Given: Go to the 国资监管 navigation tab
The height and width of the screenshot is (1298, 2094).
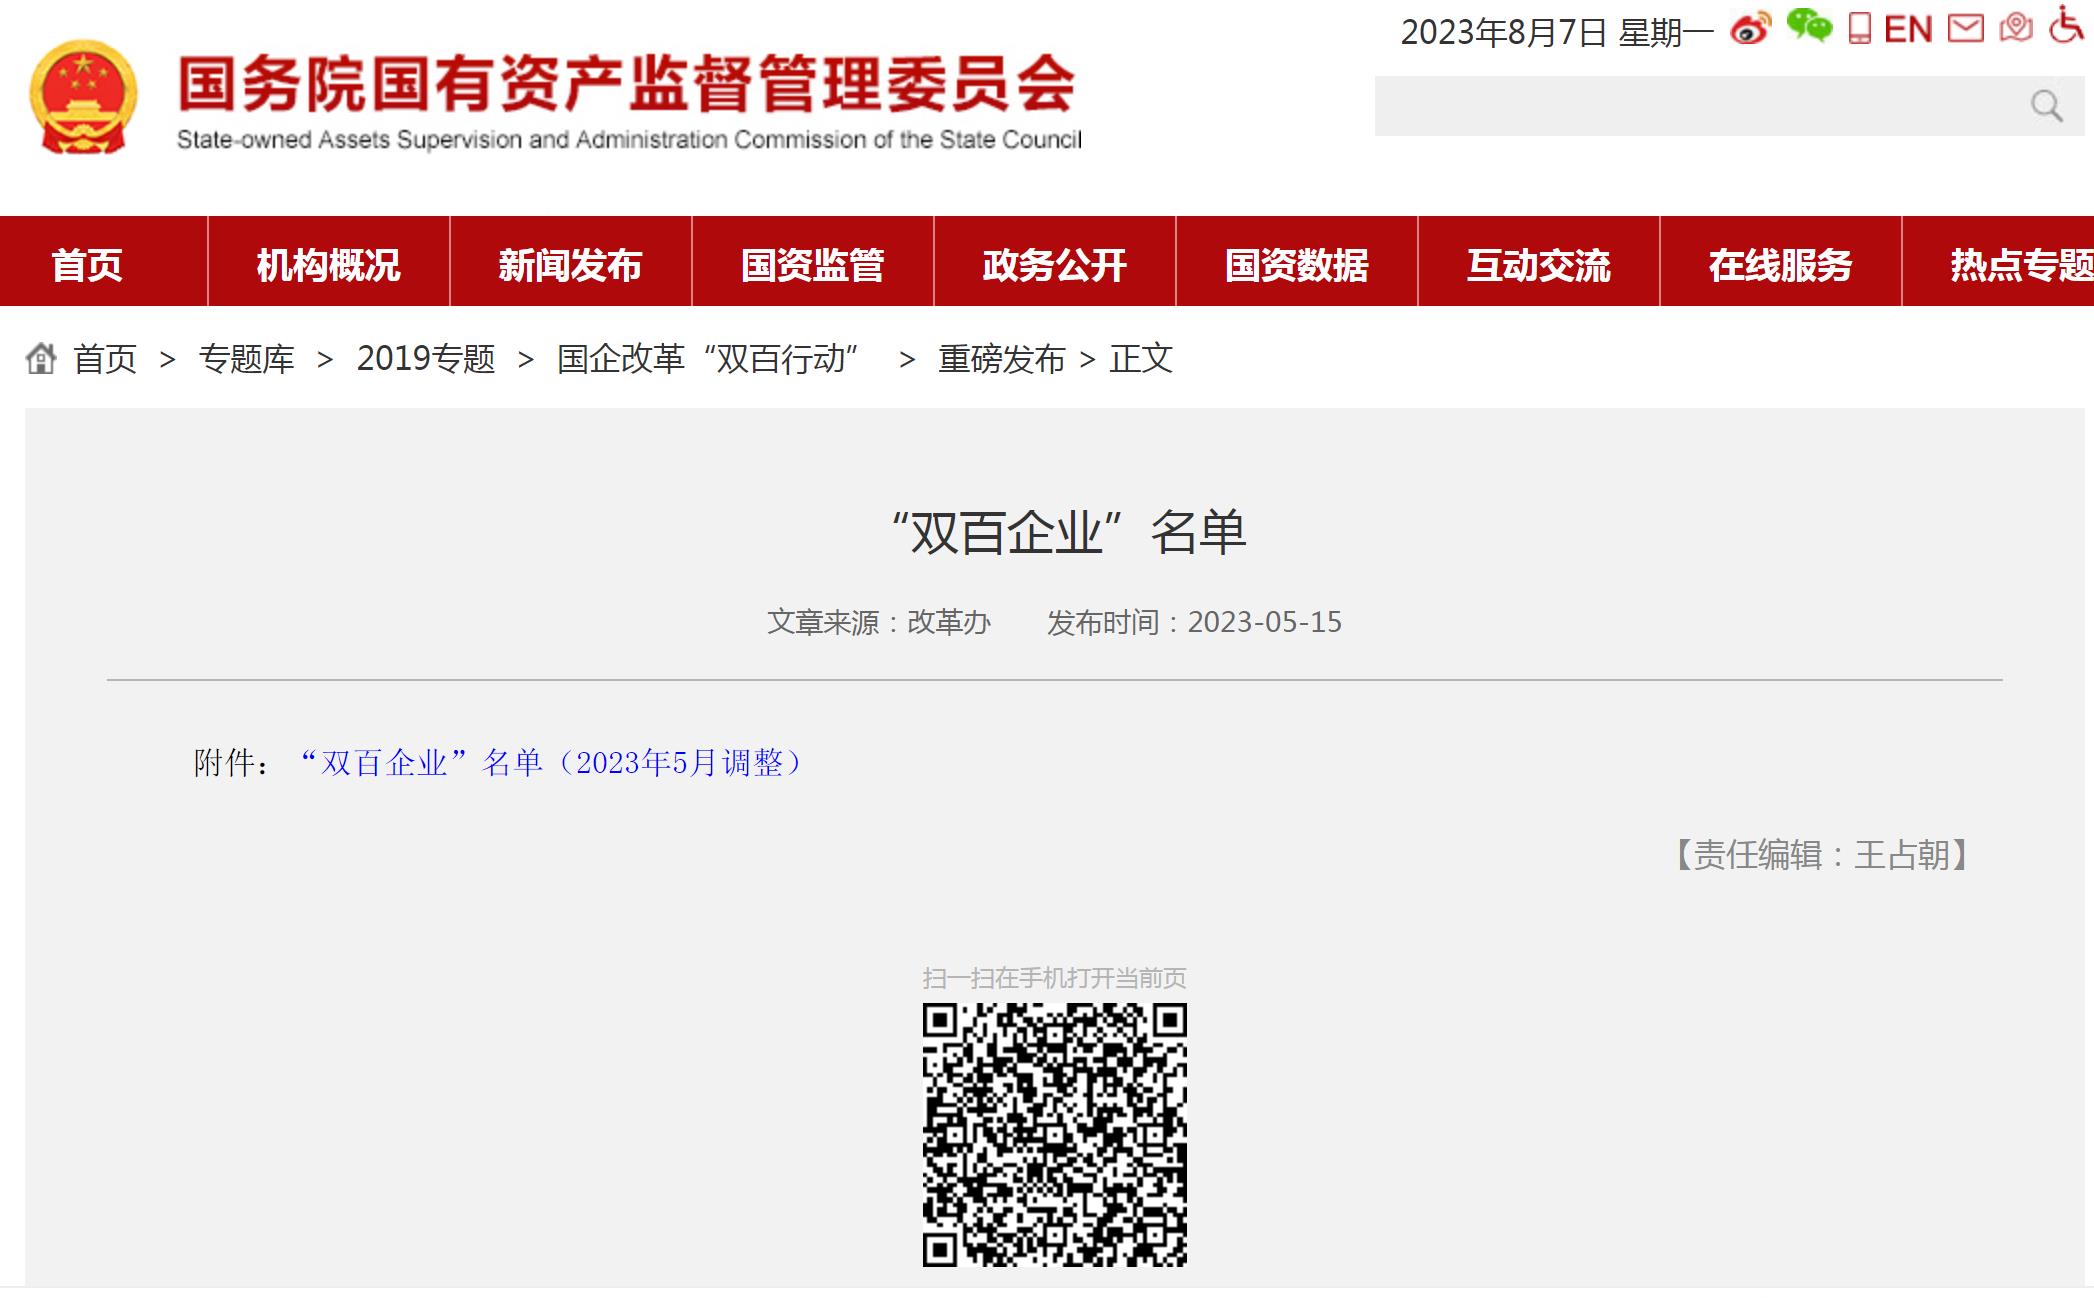Looking at the screenshot, I should click(x=812, y=265).
